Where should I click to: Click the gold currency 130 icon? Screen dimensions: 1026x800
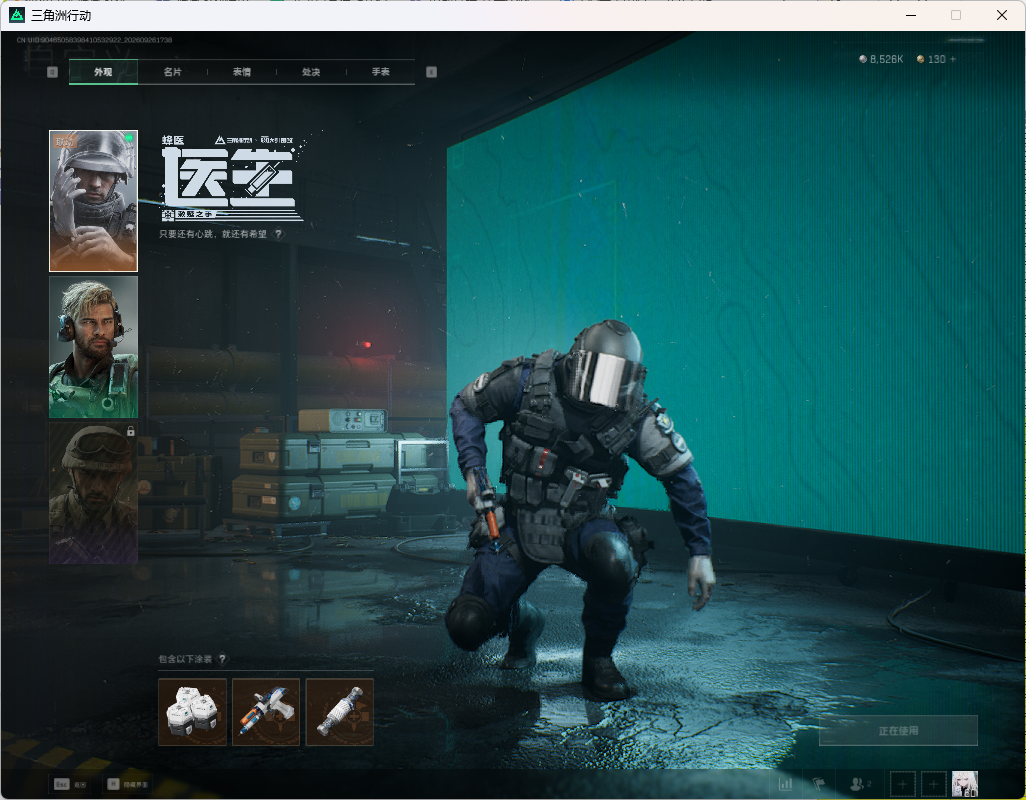tap(921, 59)
